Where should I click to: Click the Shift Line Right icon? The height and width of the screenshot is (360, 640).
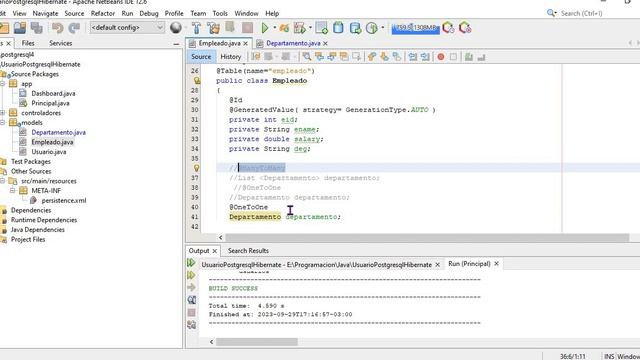tap(425, 57)
